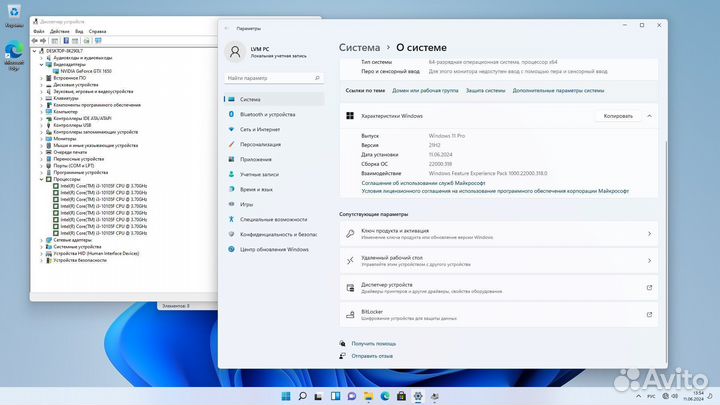Viewport: 720px width, 405px height.
Task: Expand Клавиатуры node
Action: coord(41,98)
